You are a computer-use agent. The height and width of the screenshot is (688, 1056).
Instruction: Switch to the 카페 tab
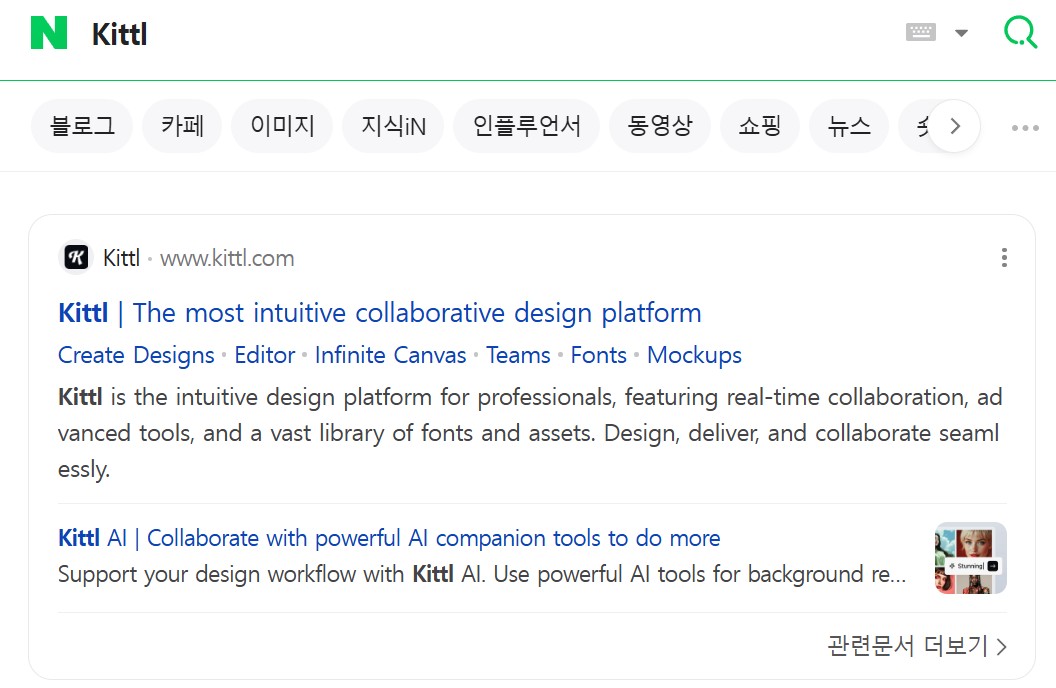pyautogui.click(x=182, y=126)
